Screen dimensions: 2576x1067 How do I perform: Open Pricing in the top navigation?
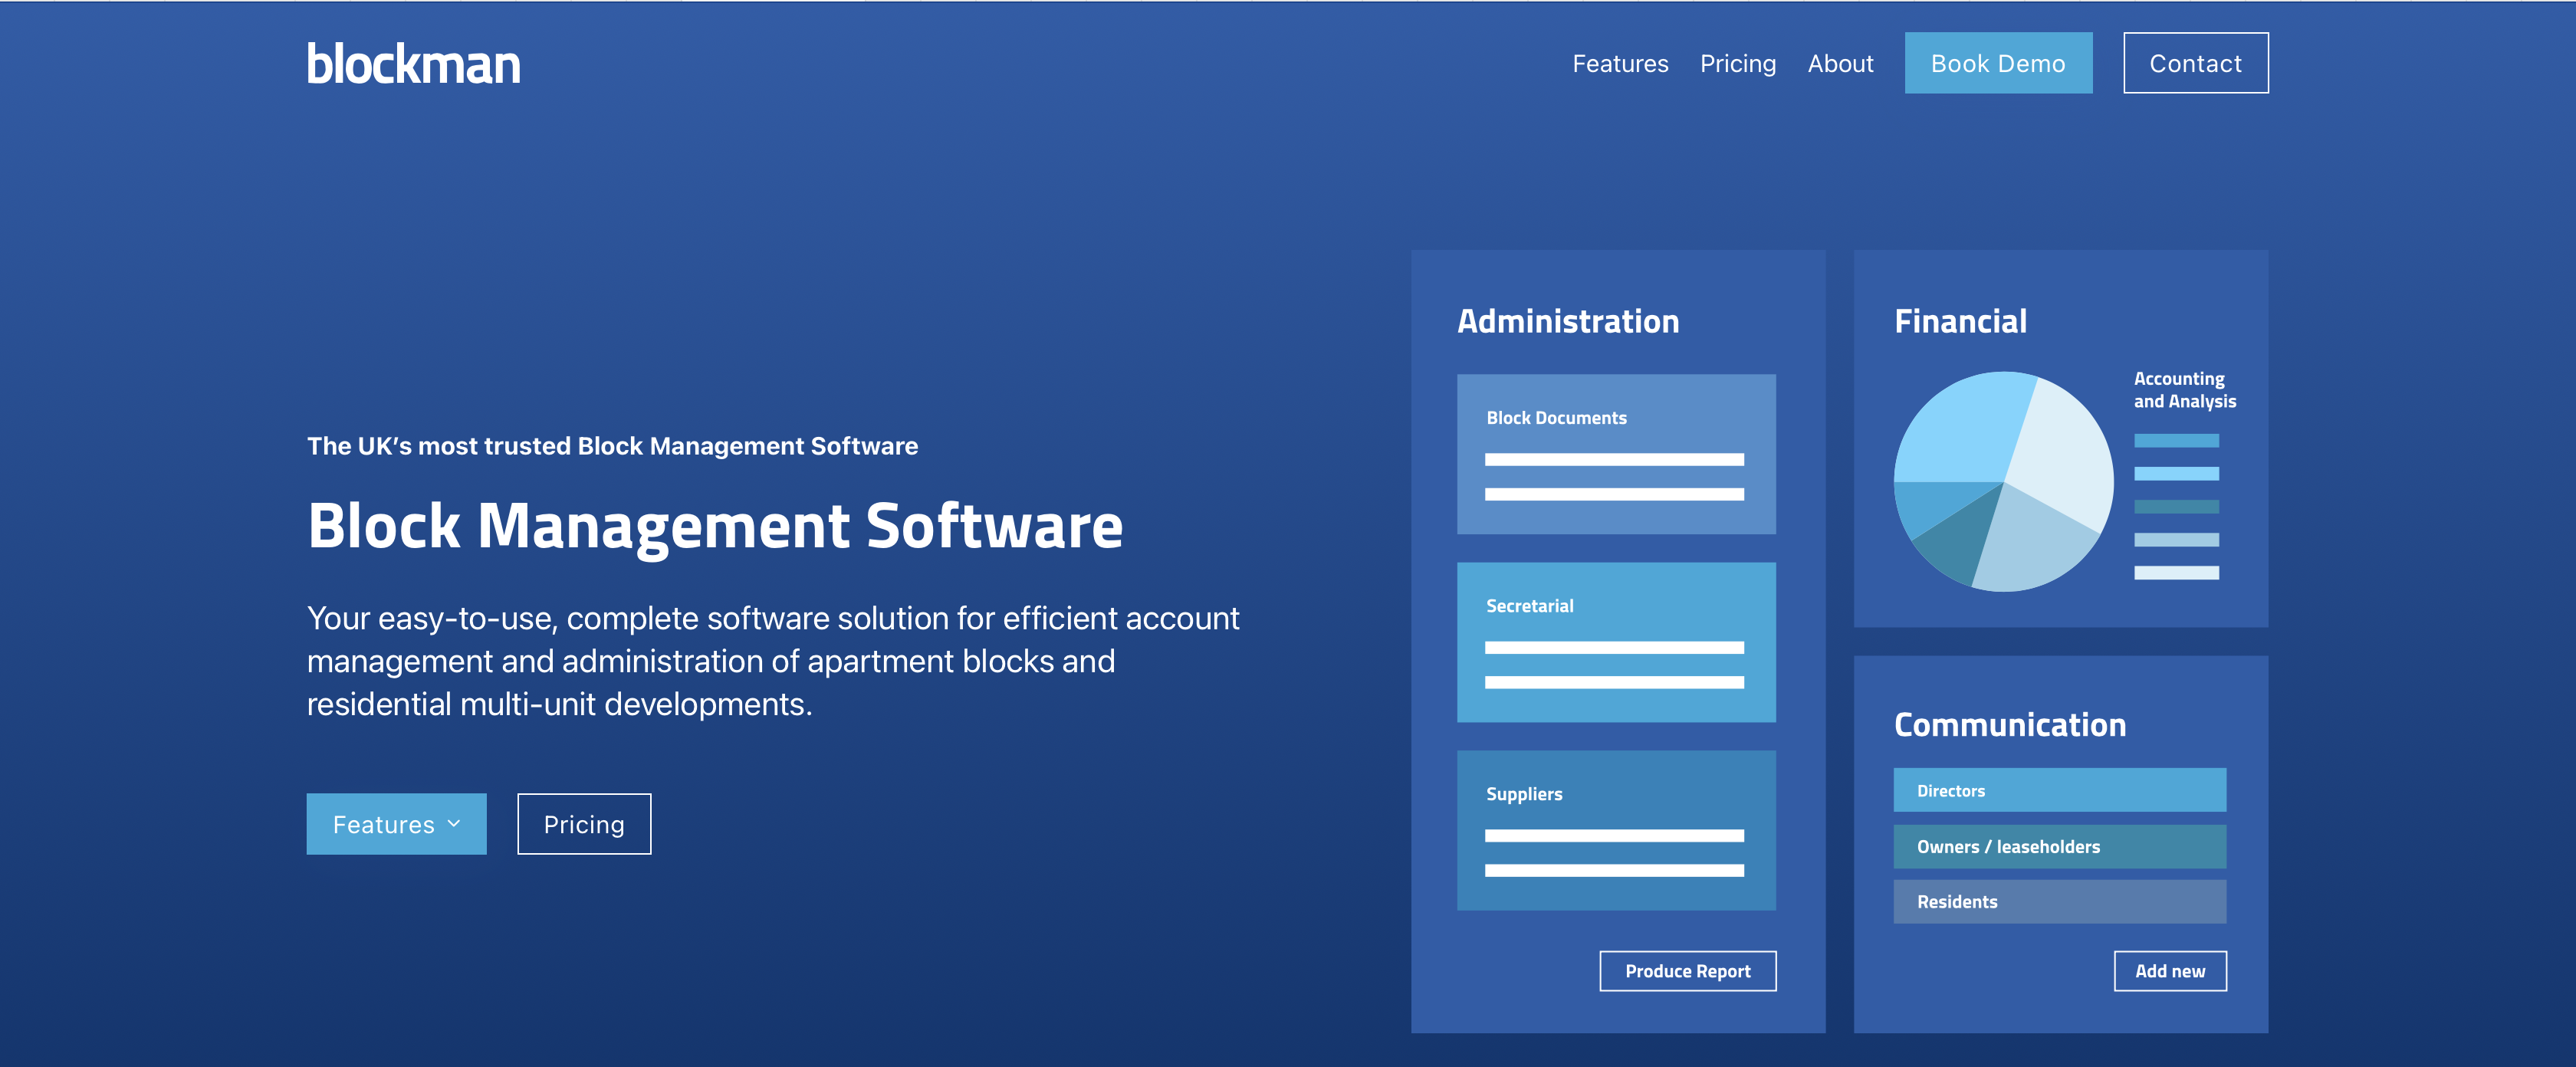[1738, 64]
